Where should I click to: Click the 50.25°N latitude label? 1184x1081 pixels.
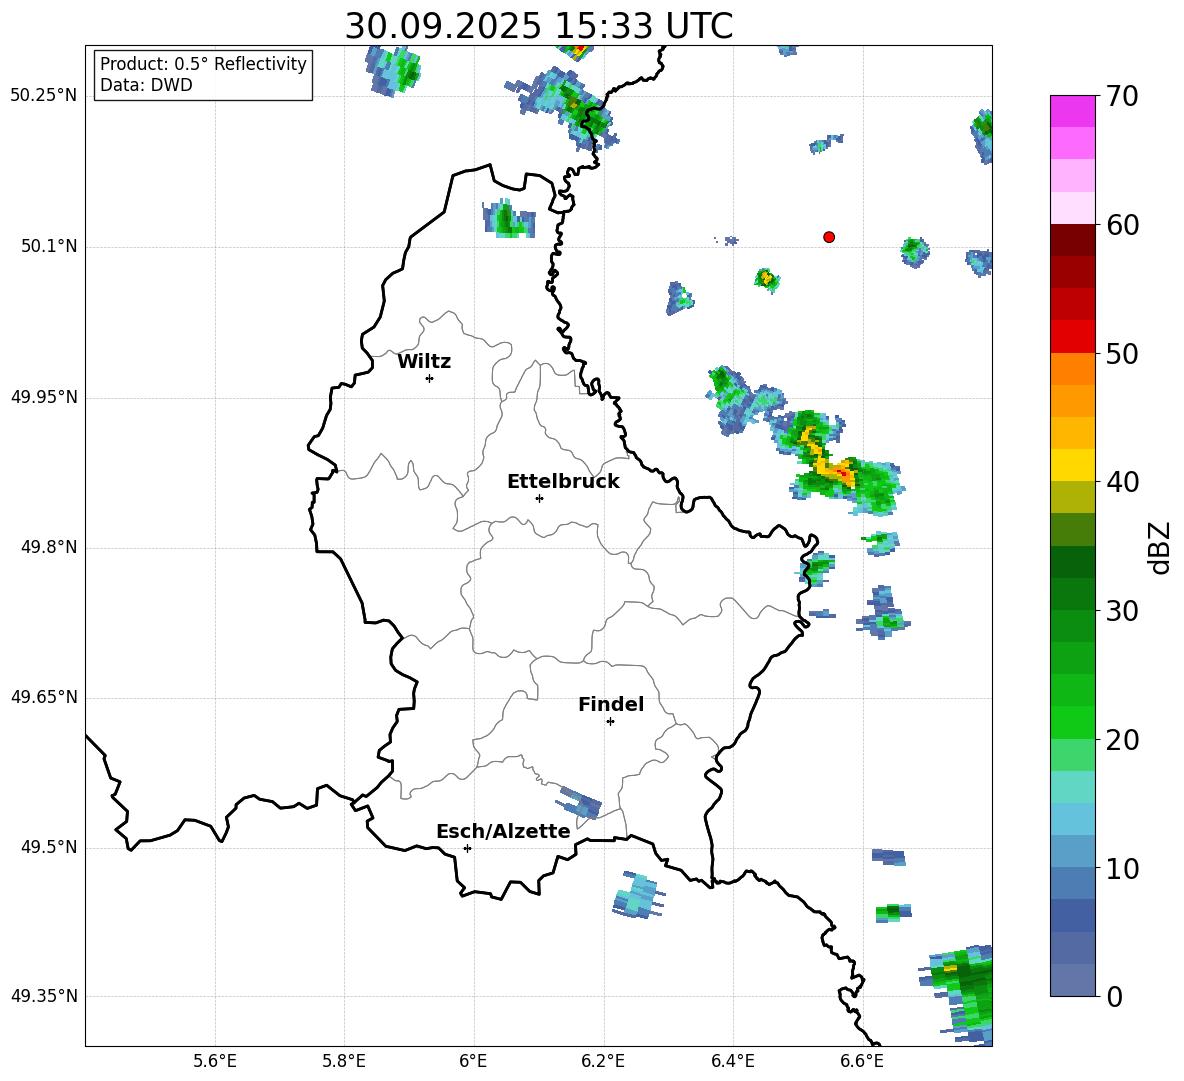point(44,96)
